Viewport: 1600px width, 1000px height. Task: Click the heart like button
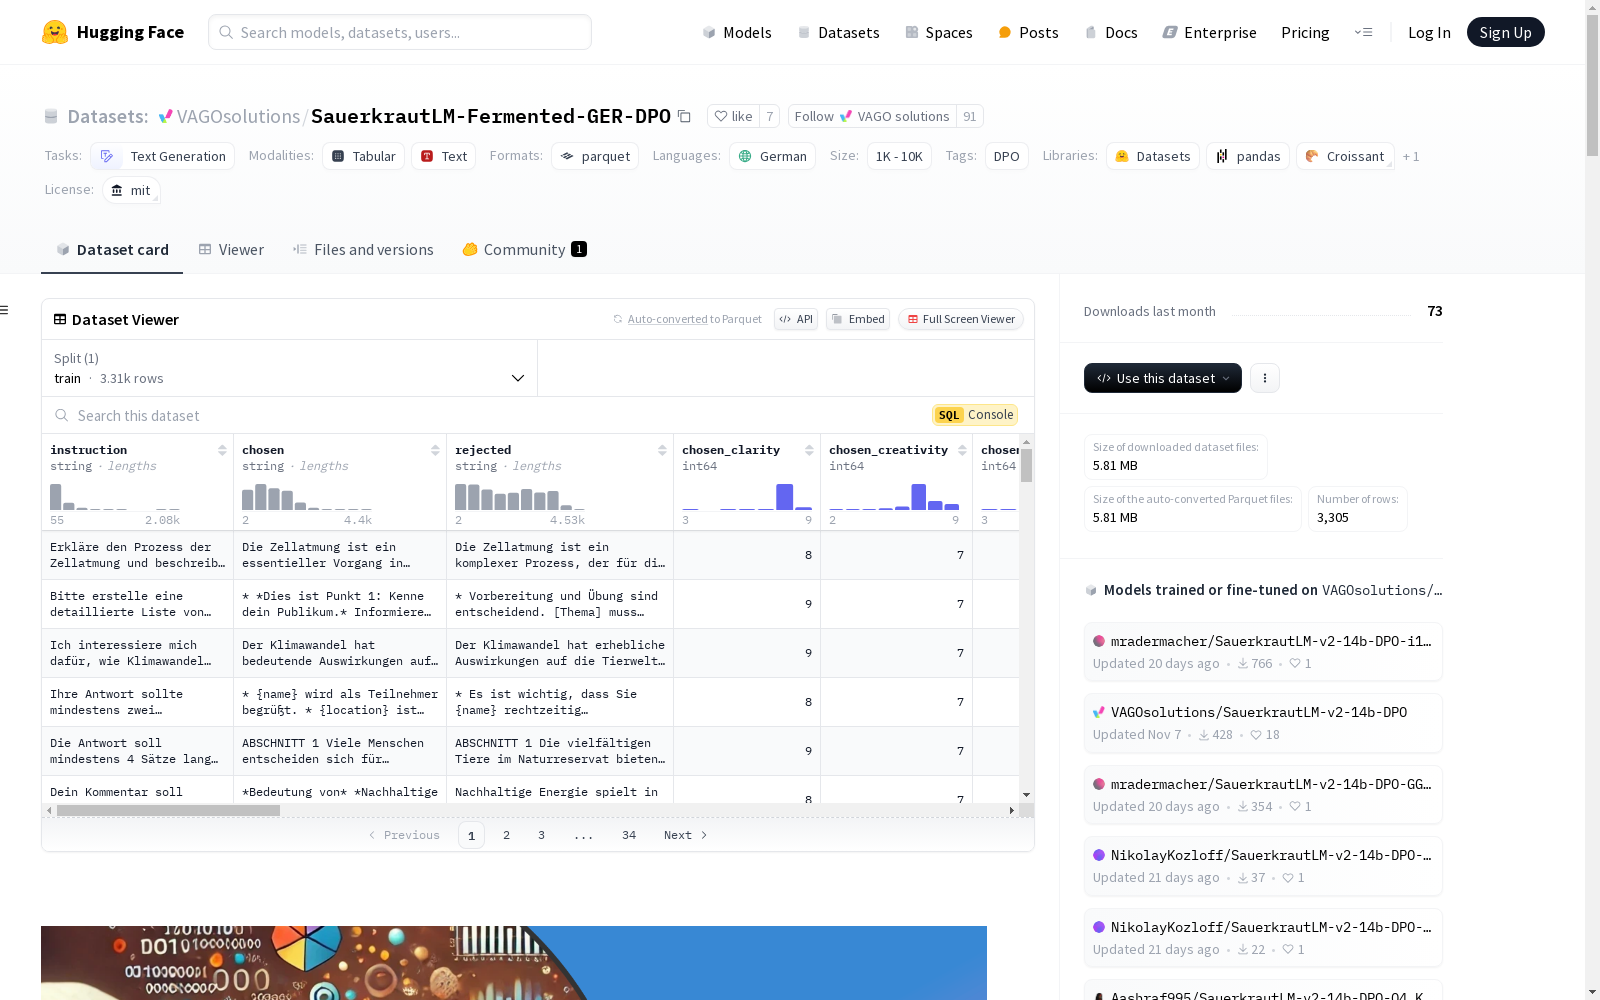[733, 116]
